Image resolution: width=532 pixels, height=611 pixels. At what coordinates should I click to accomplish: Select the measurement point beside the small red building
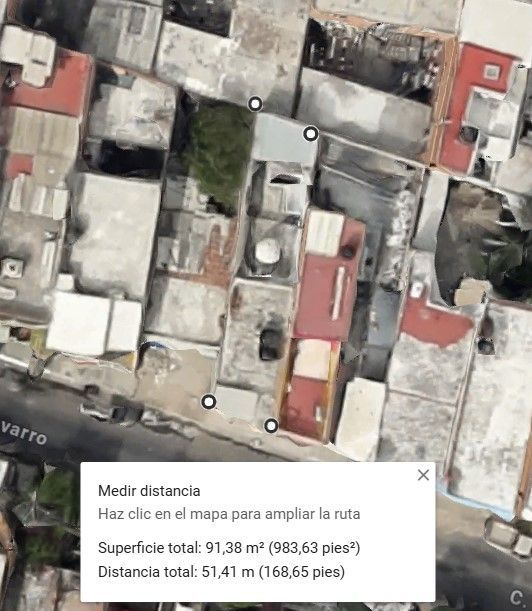pyautogui.click(x=271, y=426)
